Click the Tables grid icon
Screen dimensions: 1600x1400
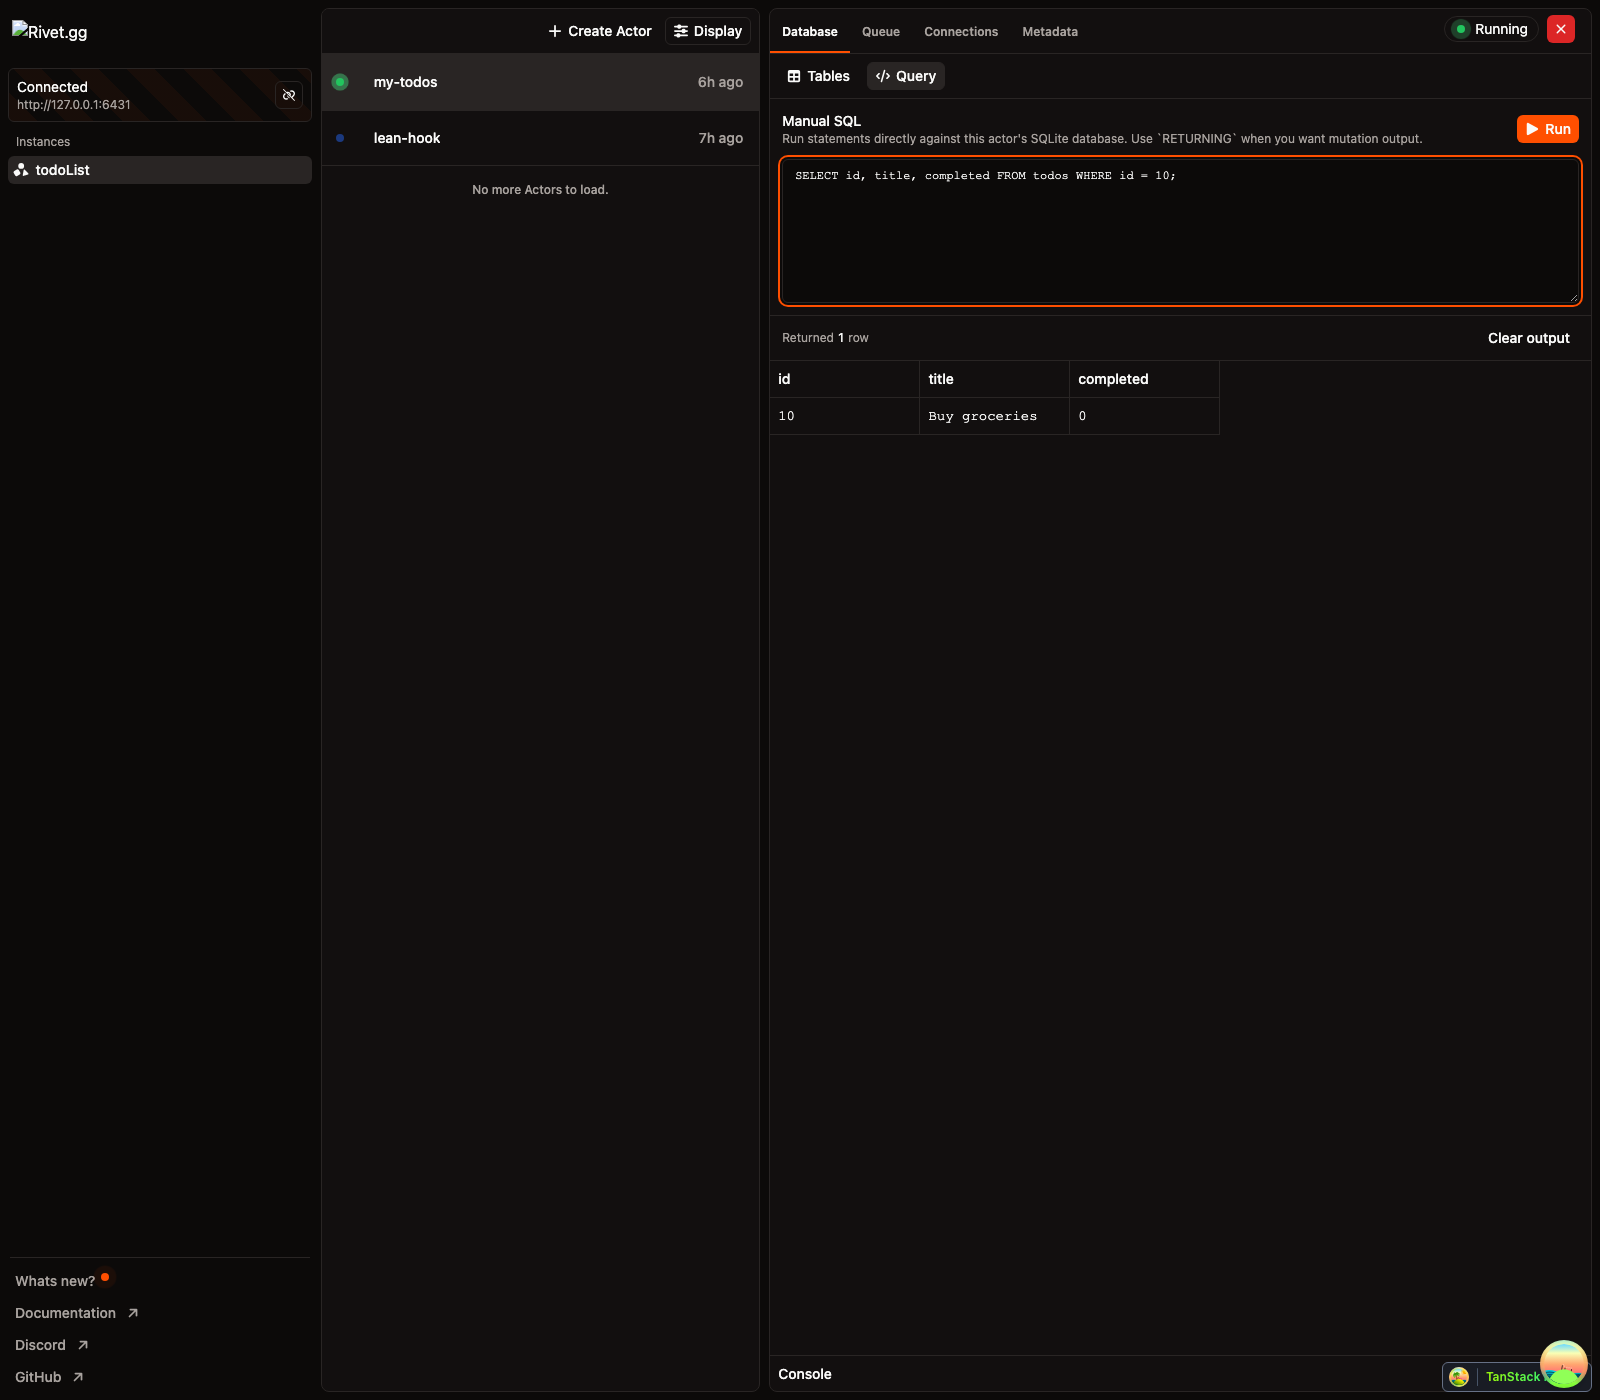pyautogui.click(x=792, y=76)
